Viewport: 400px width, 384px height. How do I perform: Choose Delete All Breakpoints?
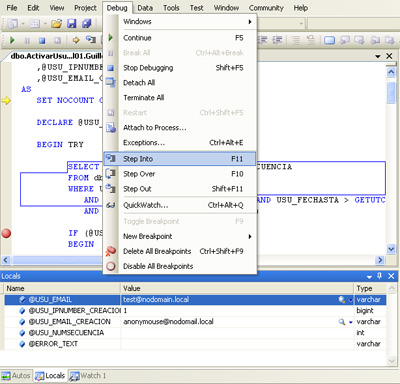point(180,251)
